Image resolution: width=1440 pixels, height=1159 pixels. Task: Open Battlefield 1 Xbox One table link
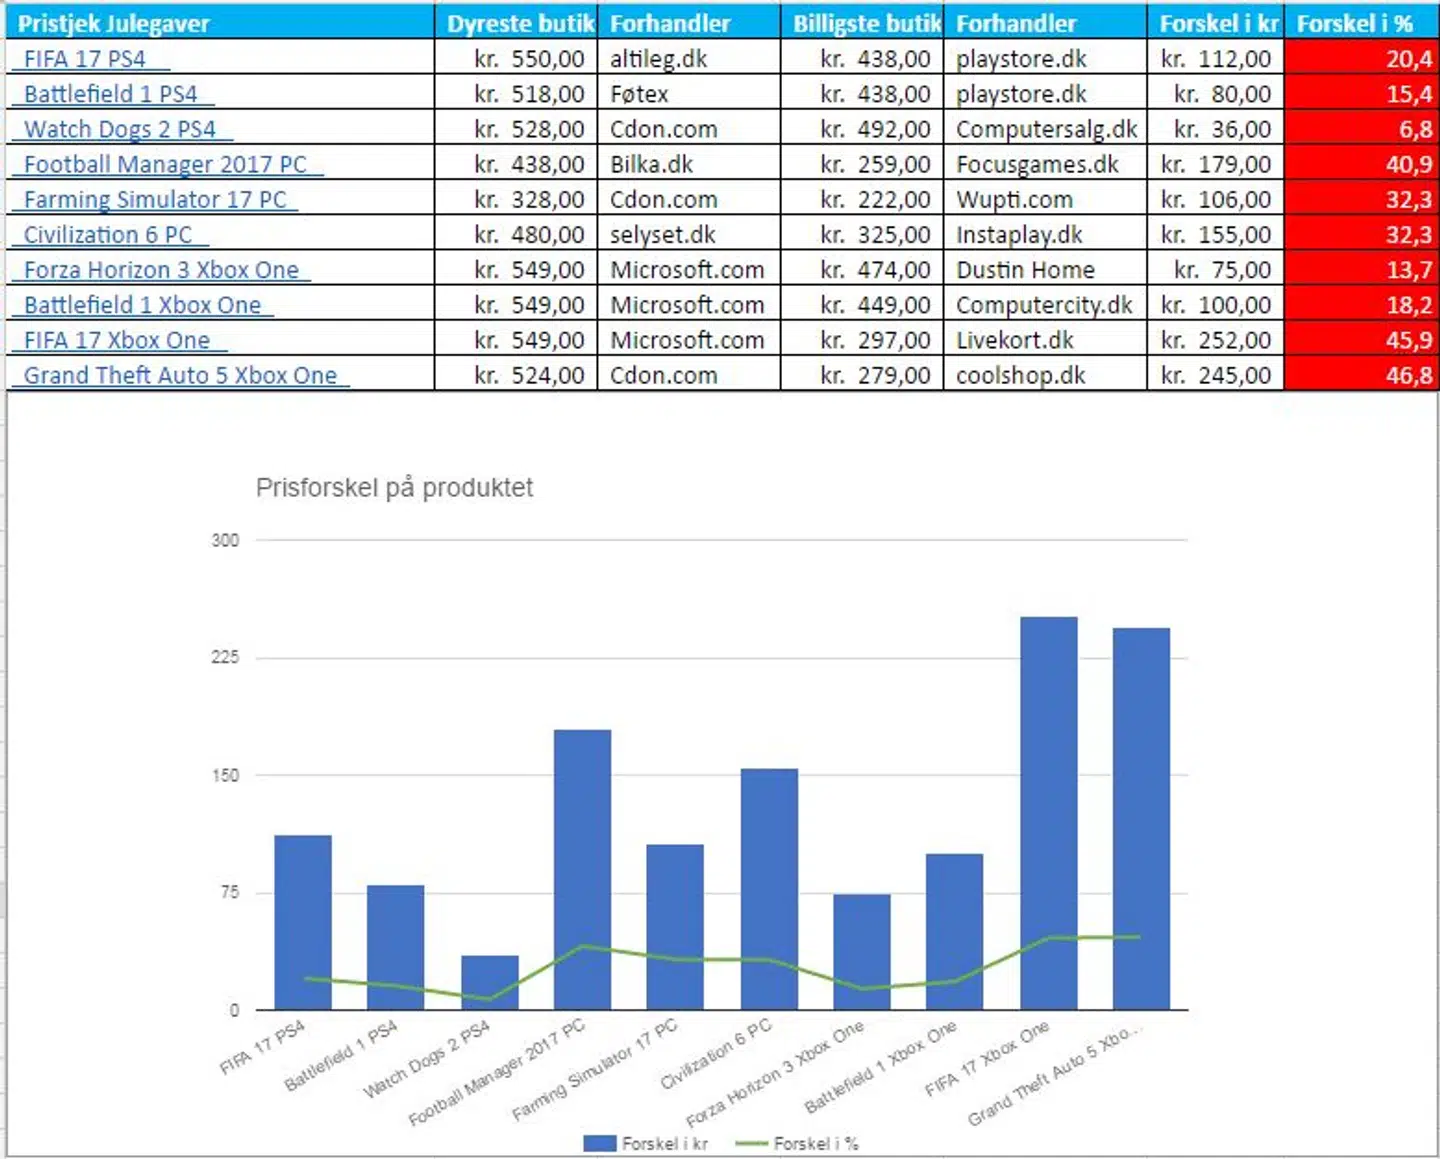(x=142, y=305)
